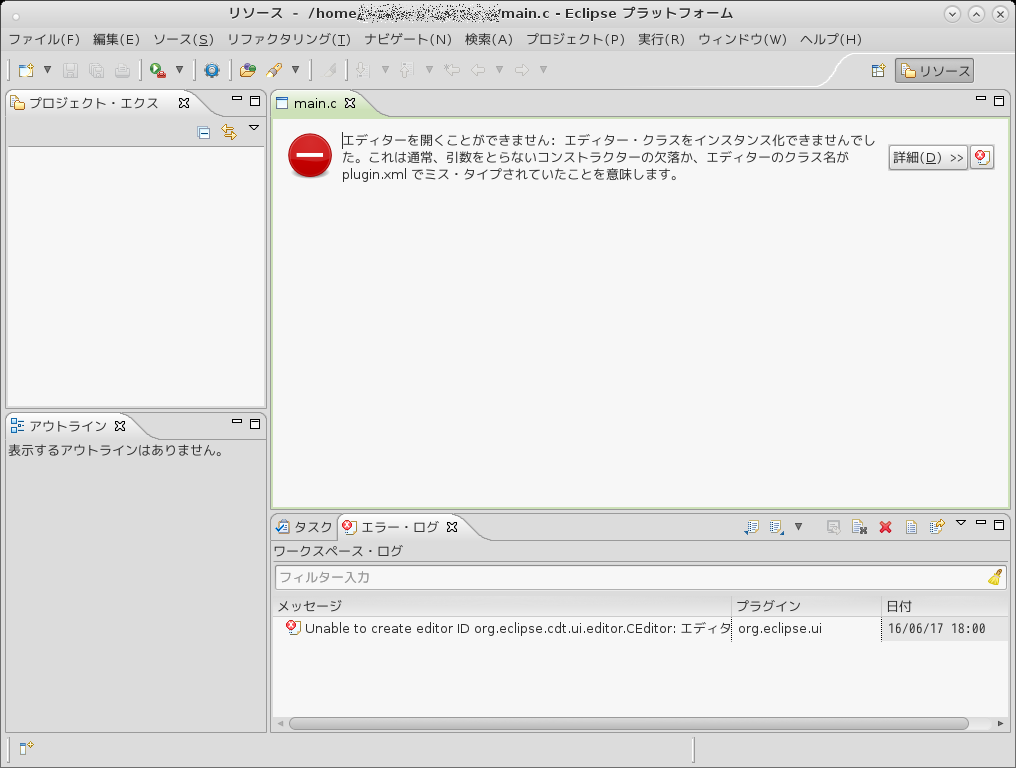Open the Previous Annotation dropdown arrow
The height and width of the screenshot is (768, 1016).
(429, 70)
